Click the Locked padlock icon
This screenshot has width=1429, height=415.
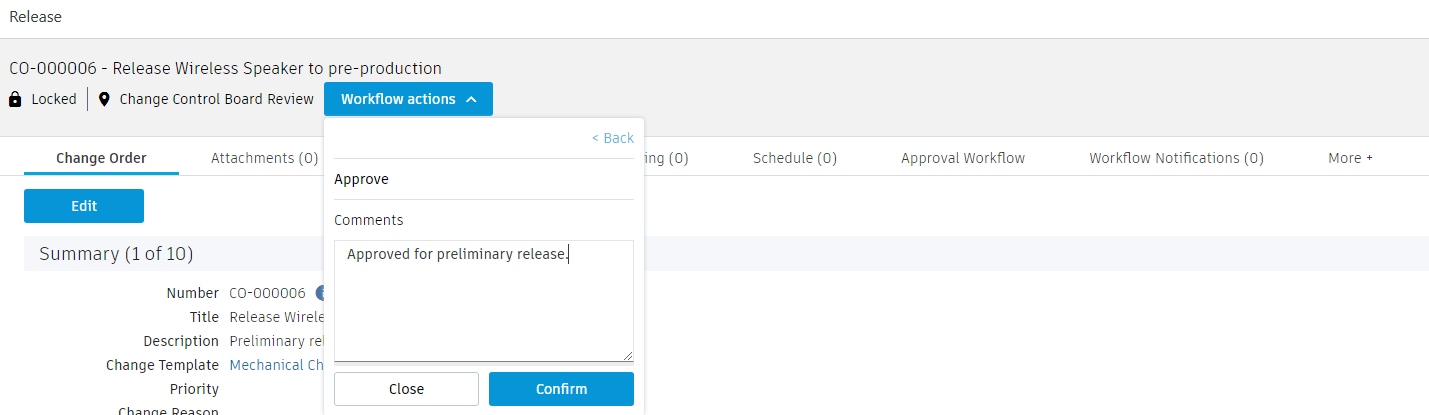click(x=15, y=100)
